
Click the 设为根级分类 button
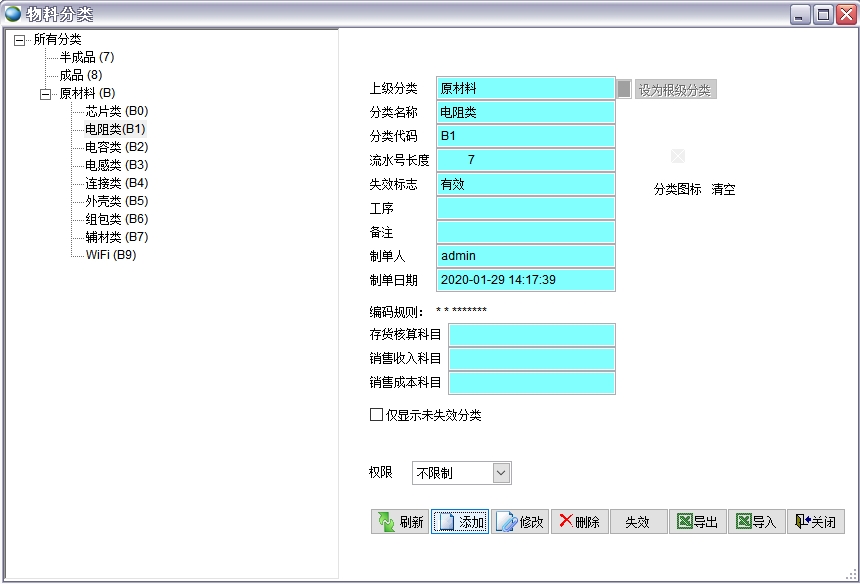(x=674, y=90)
